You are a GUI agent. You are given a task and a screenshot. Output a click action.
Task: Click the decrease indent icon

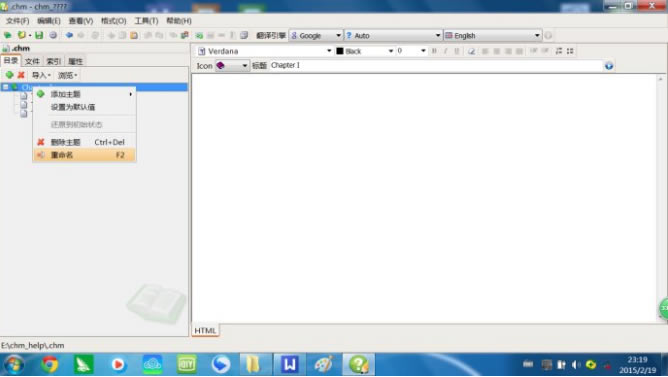pos(533,51)
